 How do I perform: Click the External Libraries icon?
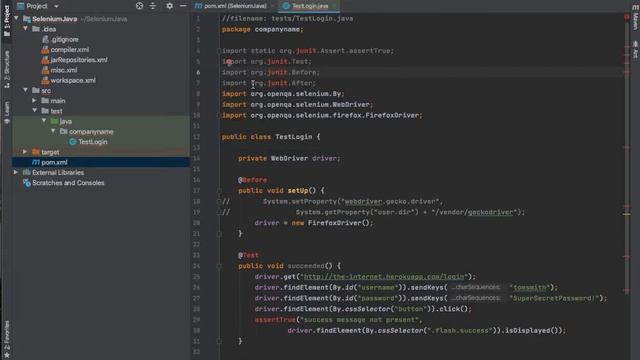tap(27, 172)
